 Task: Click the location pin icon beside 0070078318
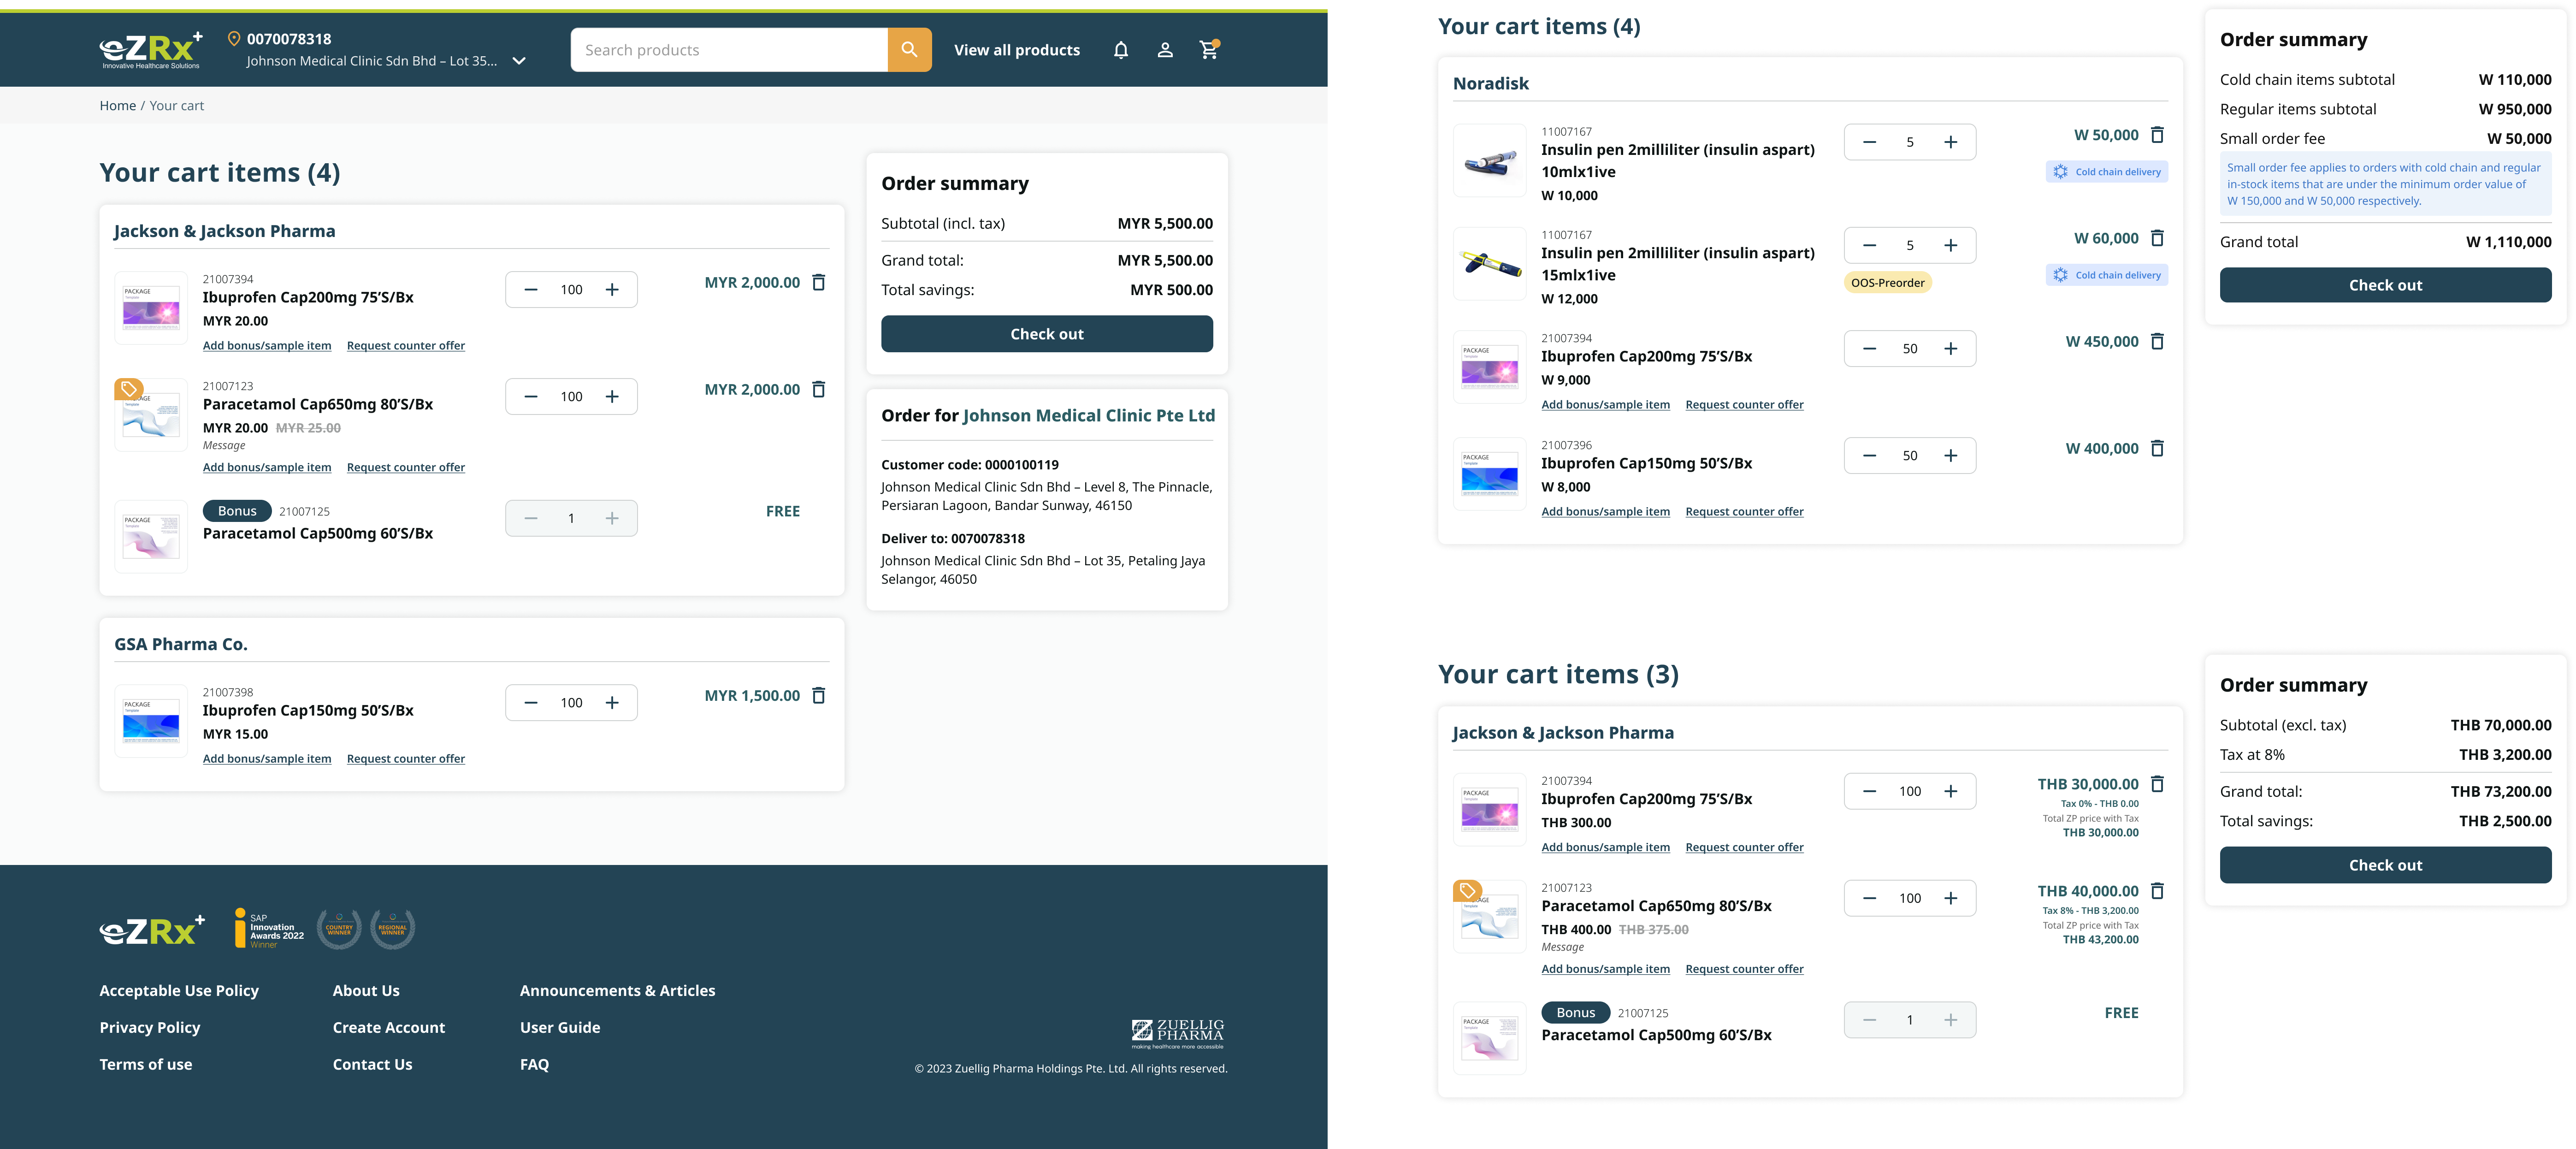[234, 39]
